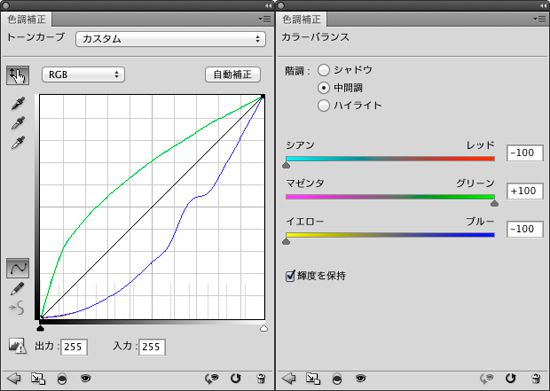Select the ハイライト tone radio button
The width and height of the screenshot is (550, 391).
[x=323, y=105]
